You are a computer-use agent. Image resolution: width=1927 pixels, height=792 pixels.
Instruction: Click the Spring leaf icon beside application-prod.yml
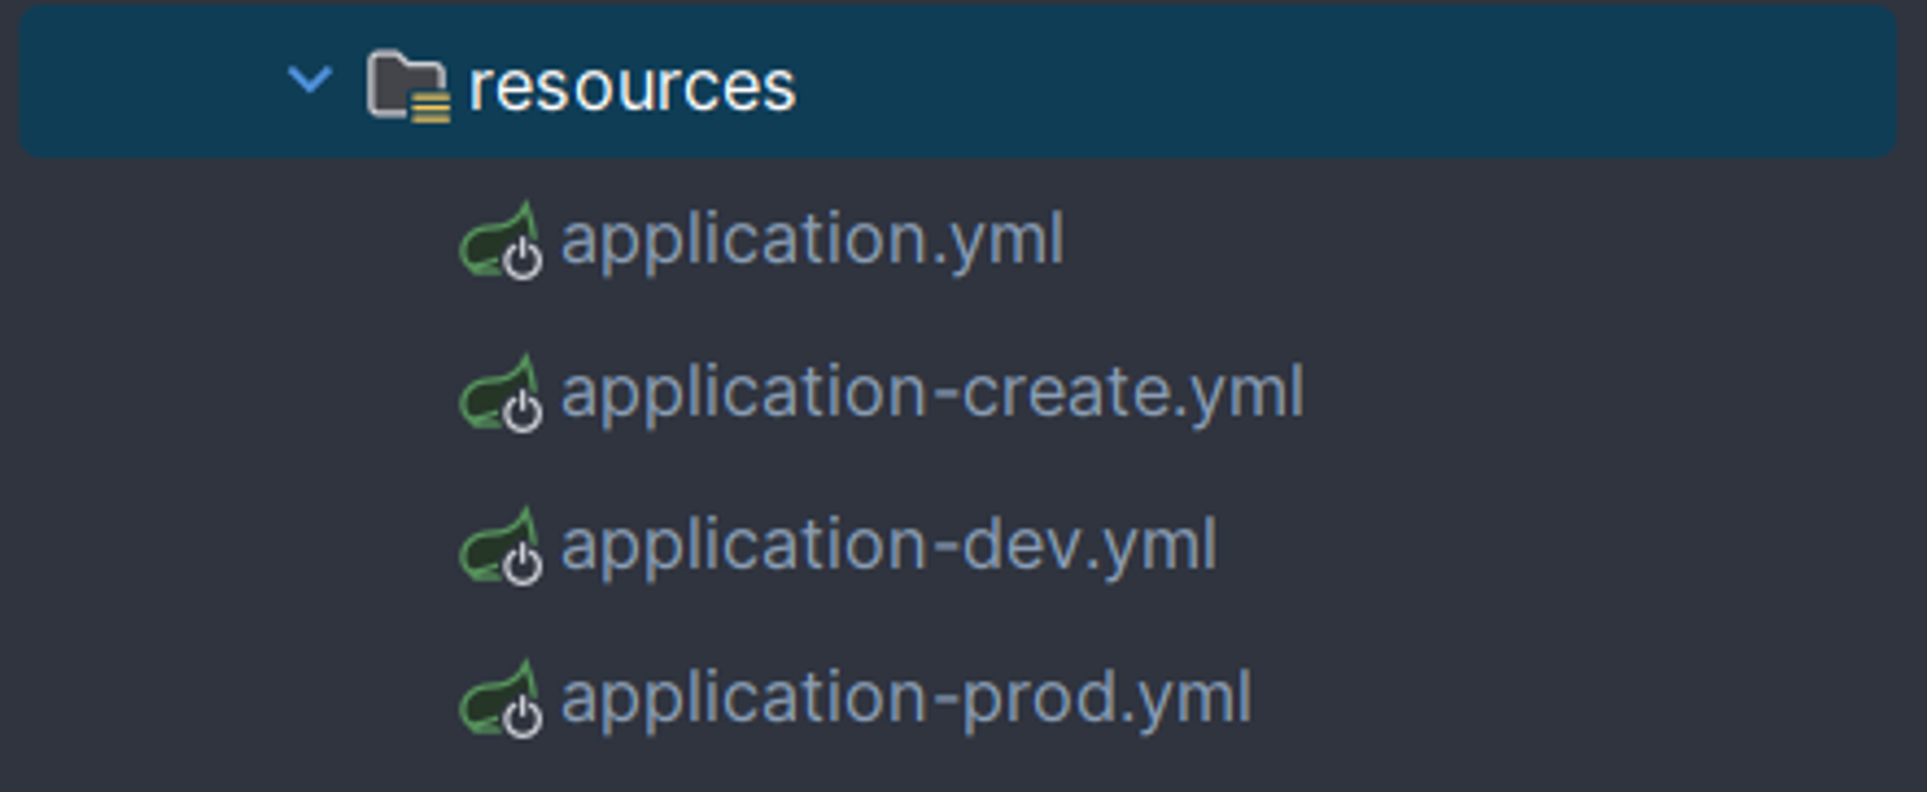(492, 695)
